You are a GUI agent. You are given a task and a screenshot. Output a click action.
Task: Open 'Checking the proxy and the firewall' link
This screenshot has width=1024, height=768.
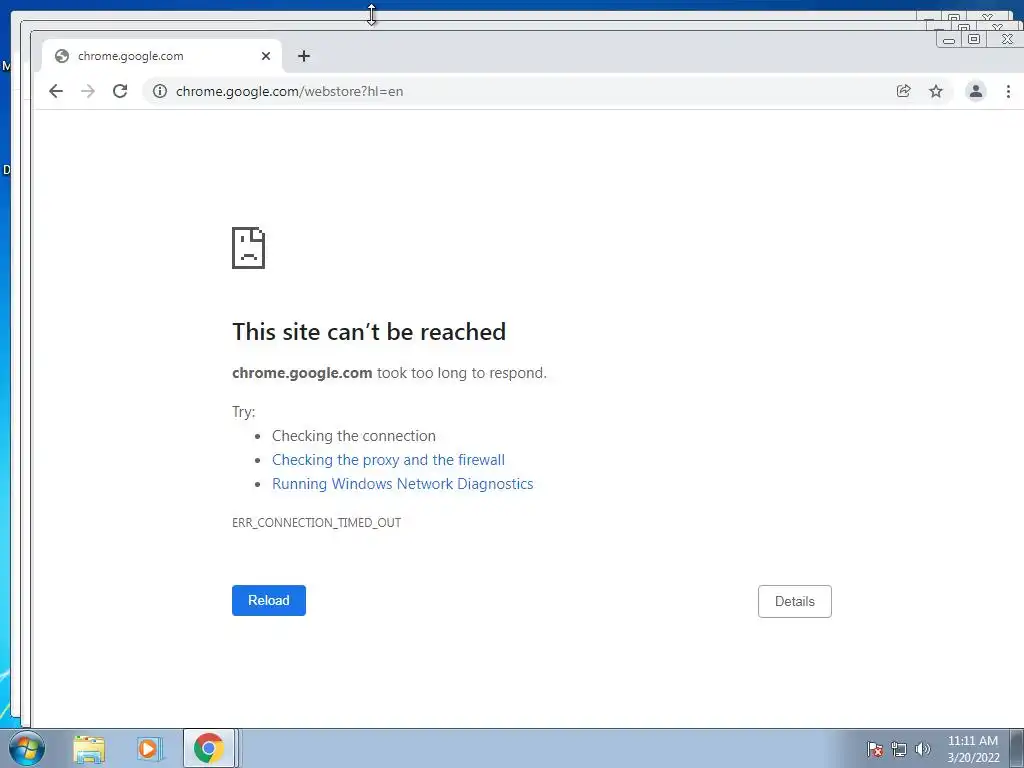[389, 460]
